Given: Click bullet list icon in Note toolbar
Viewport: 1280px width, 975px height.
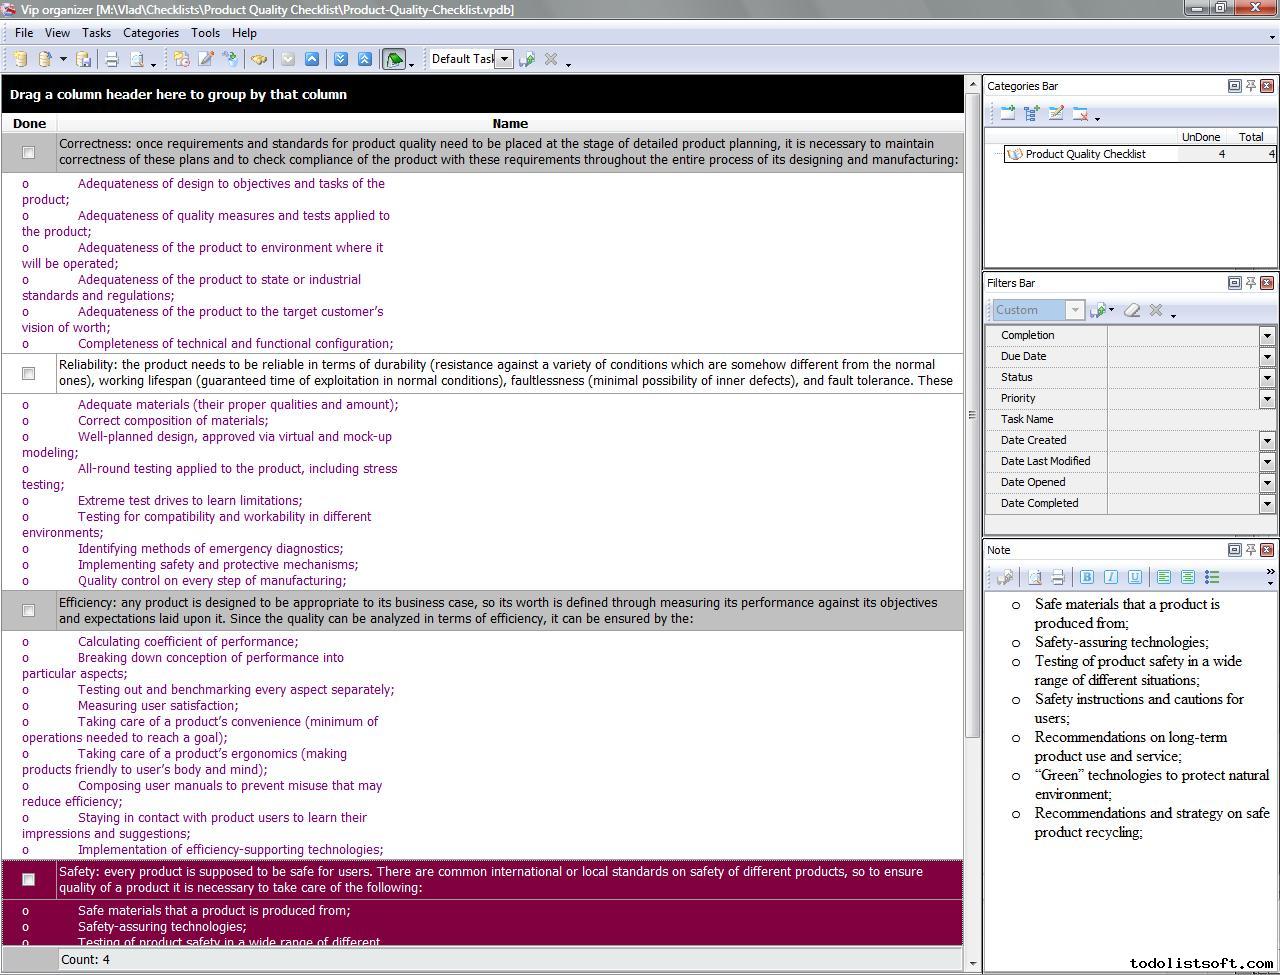Looking at the screenshot, I should coord(1212,577).
